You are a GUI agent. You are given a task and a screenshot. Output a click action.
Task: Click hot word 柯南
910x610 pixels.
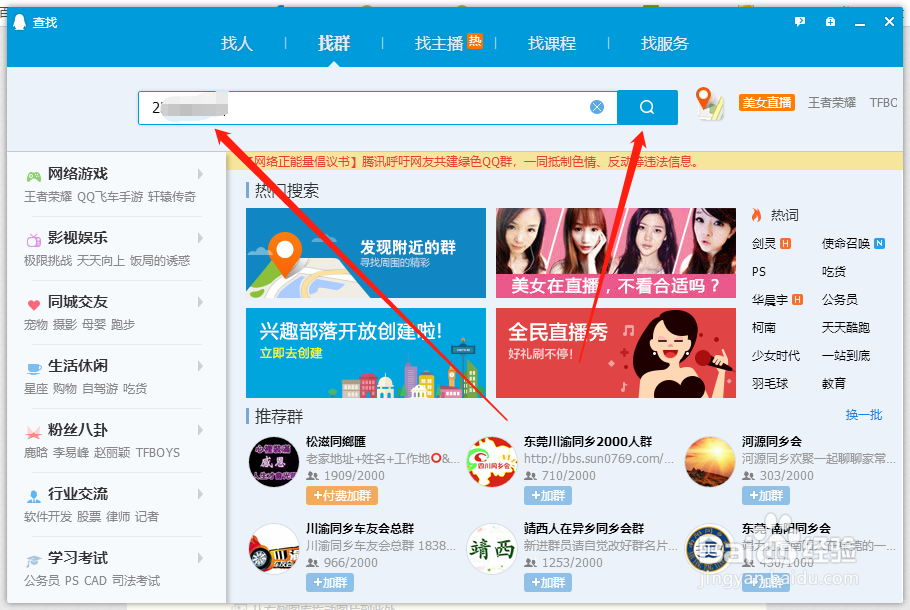(764, 327)
